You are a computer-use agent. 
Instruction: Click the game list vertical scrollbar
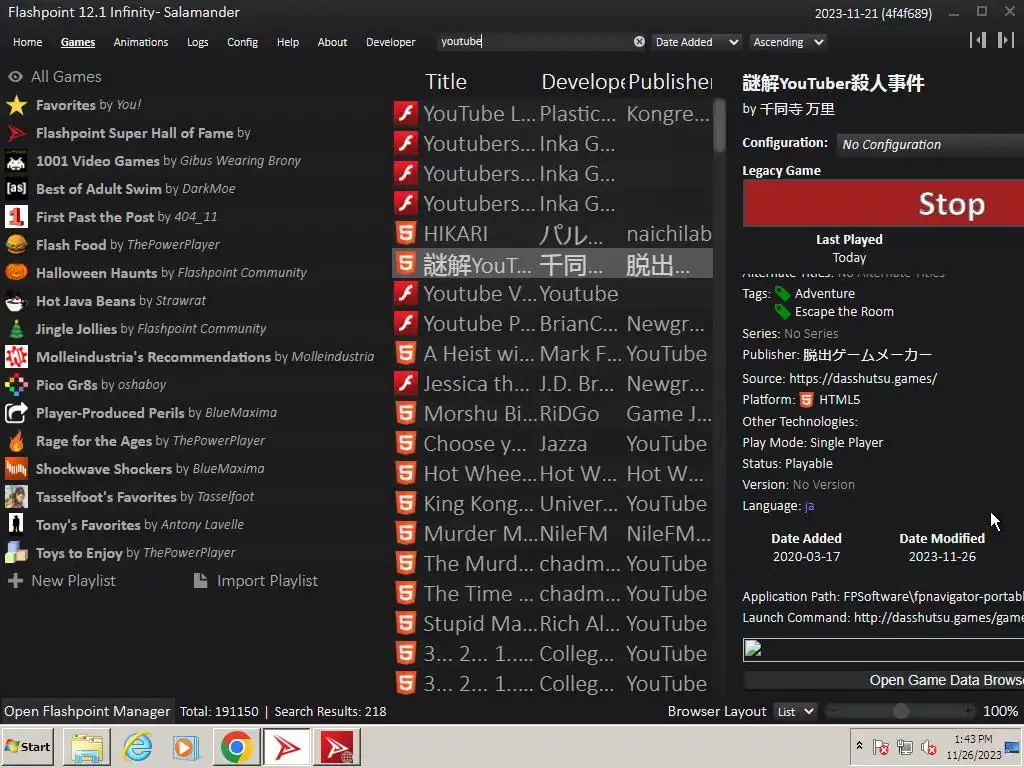pyautogui.click(x=719, y=125)
